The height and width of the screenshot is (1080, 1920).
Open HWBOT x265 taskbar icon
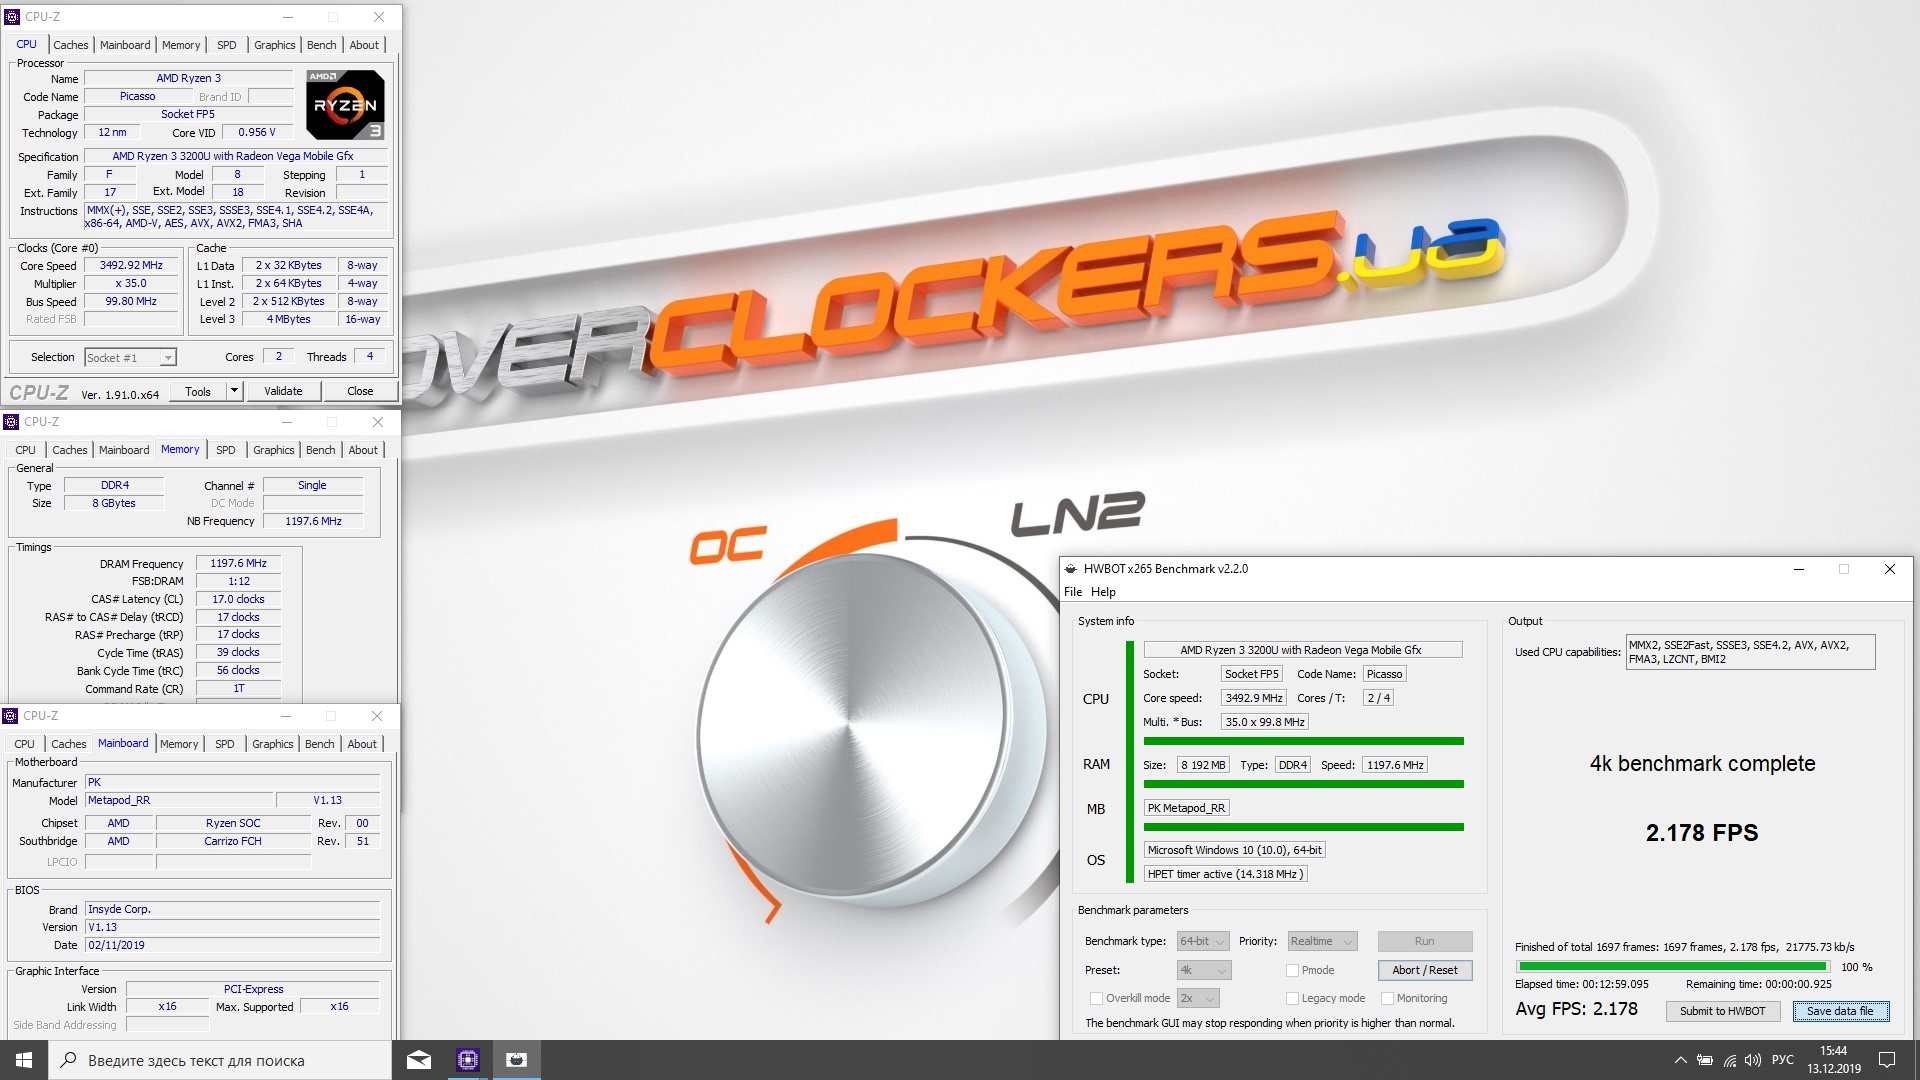coord(516,1060)
